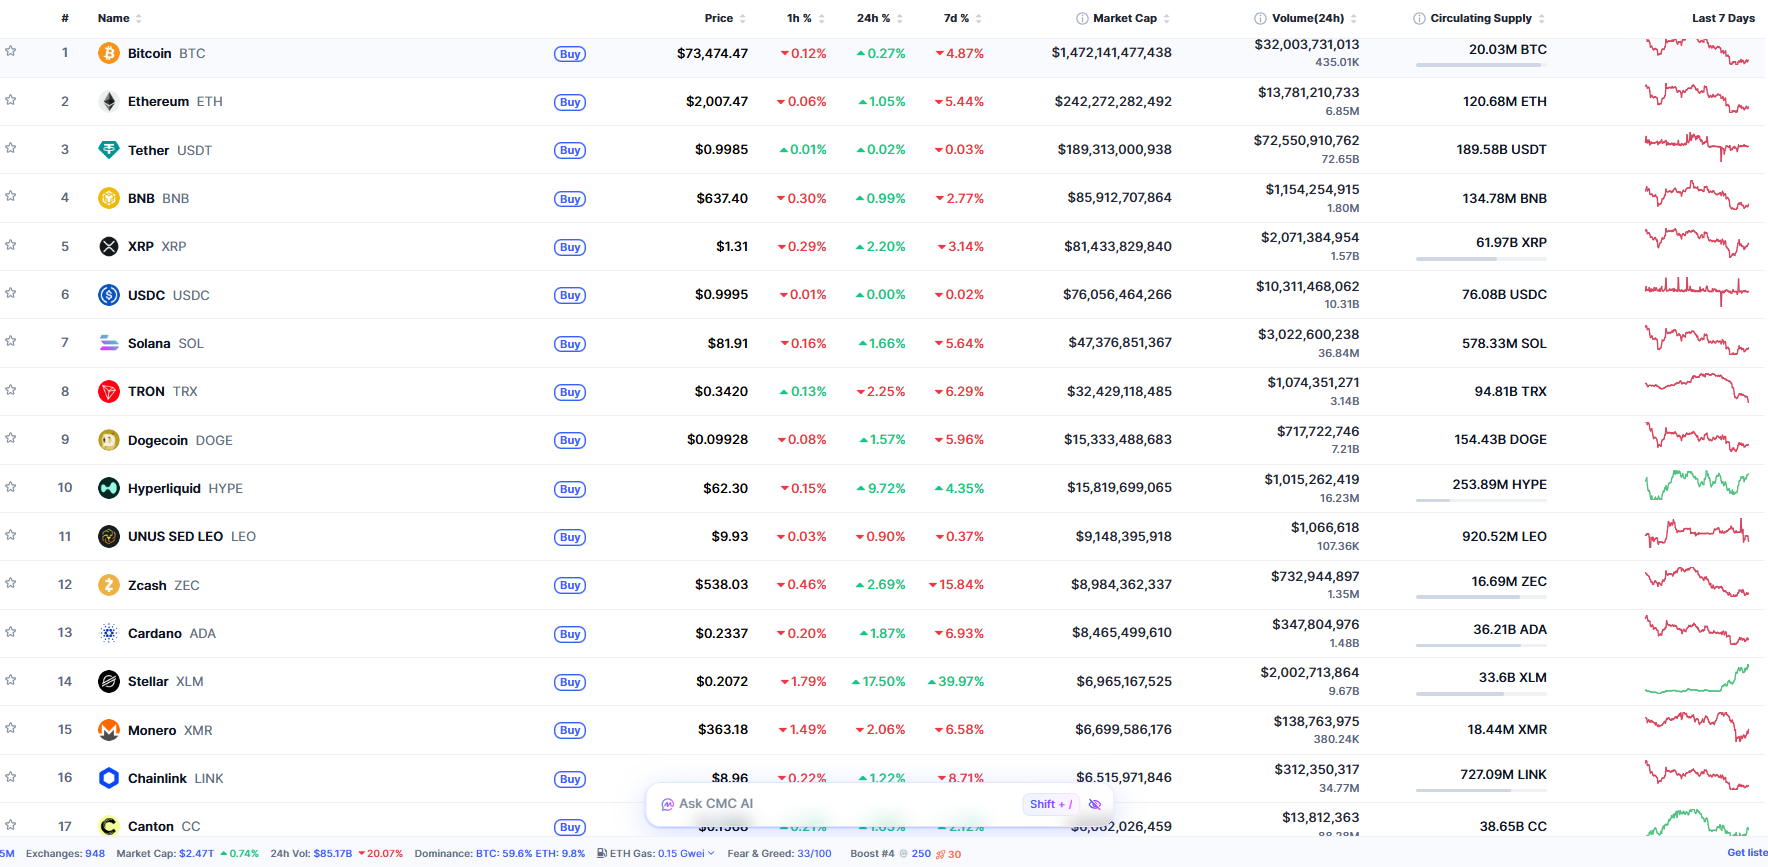
Task: Sort by the Market Cap column header
Action: click(1124, 18)
